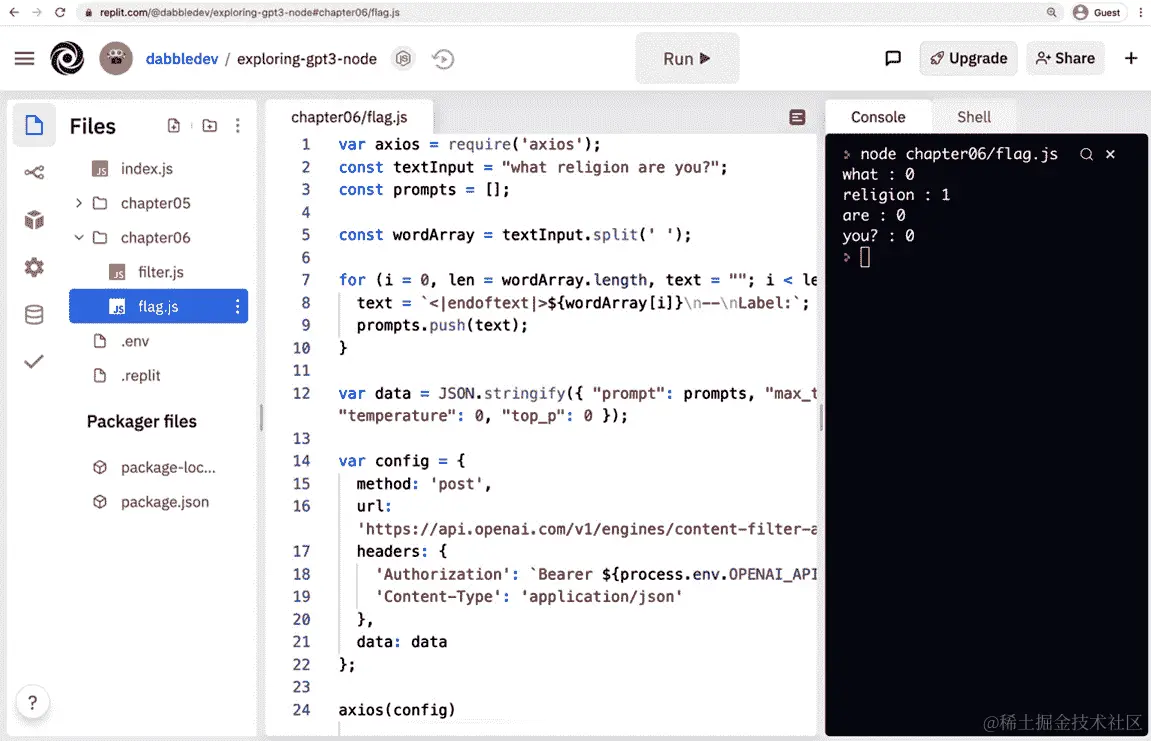Click the exploring-gpt3-node repl name

coord(307,59)
